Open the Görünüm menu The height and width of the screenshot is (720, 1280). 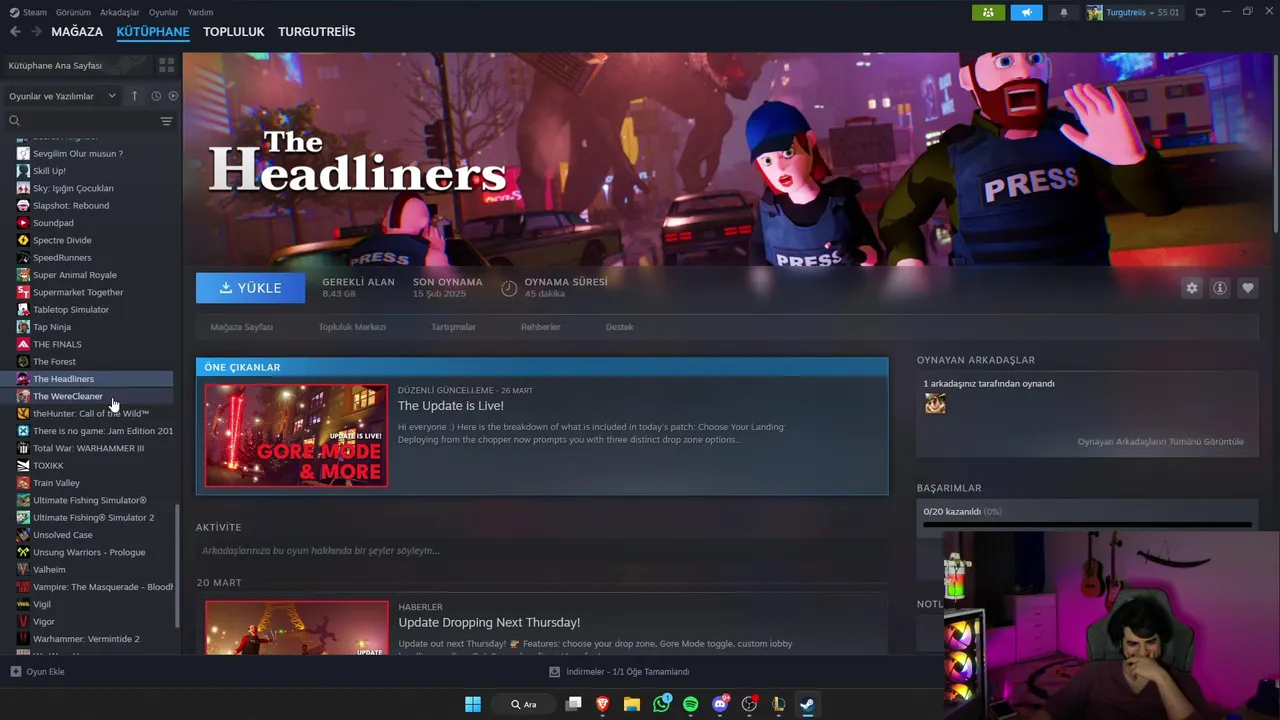coord(73,12)
